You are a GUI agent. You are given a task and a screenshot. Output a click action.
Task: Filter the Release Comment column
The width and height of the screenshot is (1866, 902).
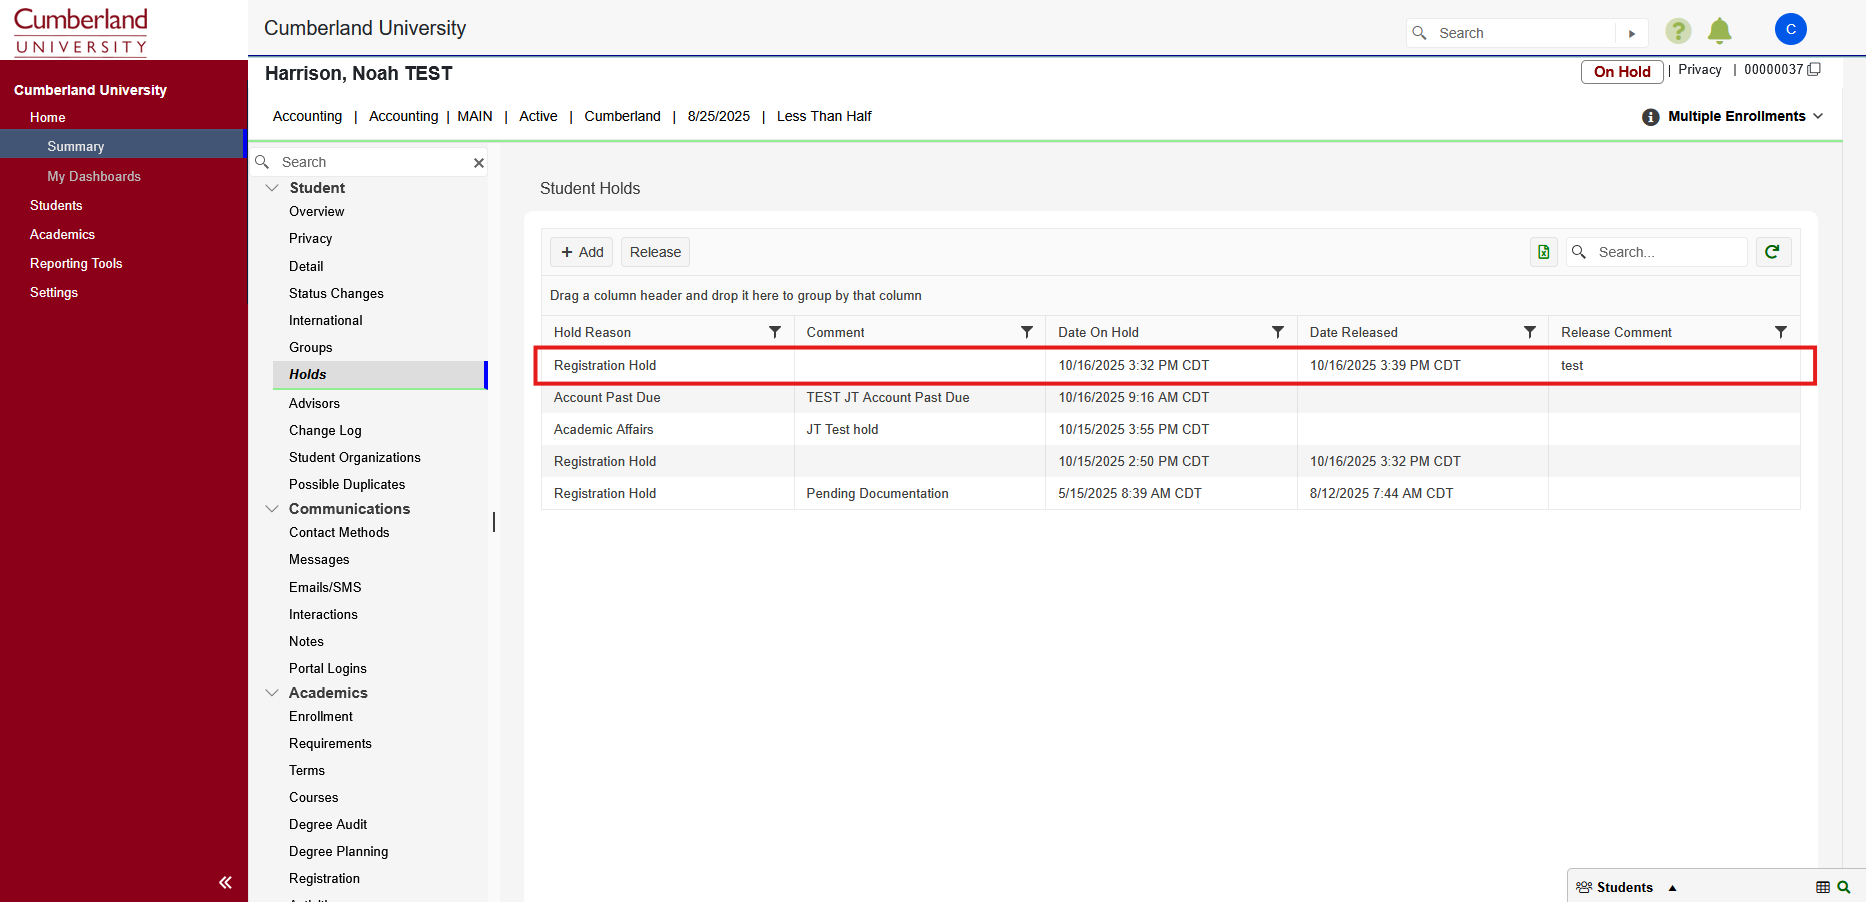coord(1781,332)
